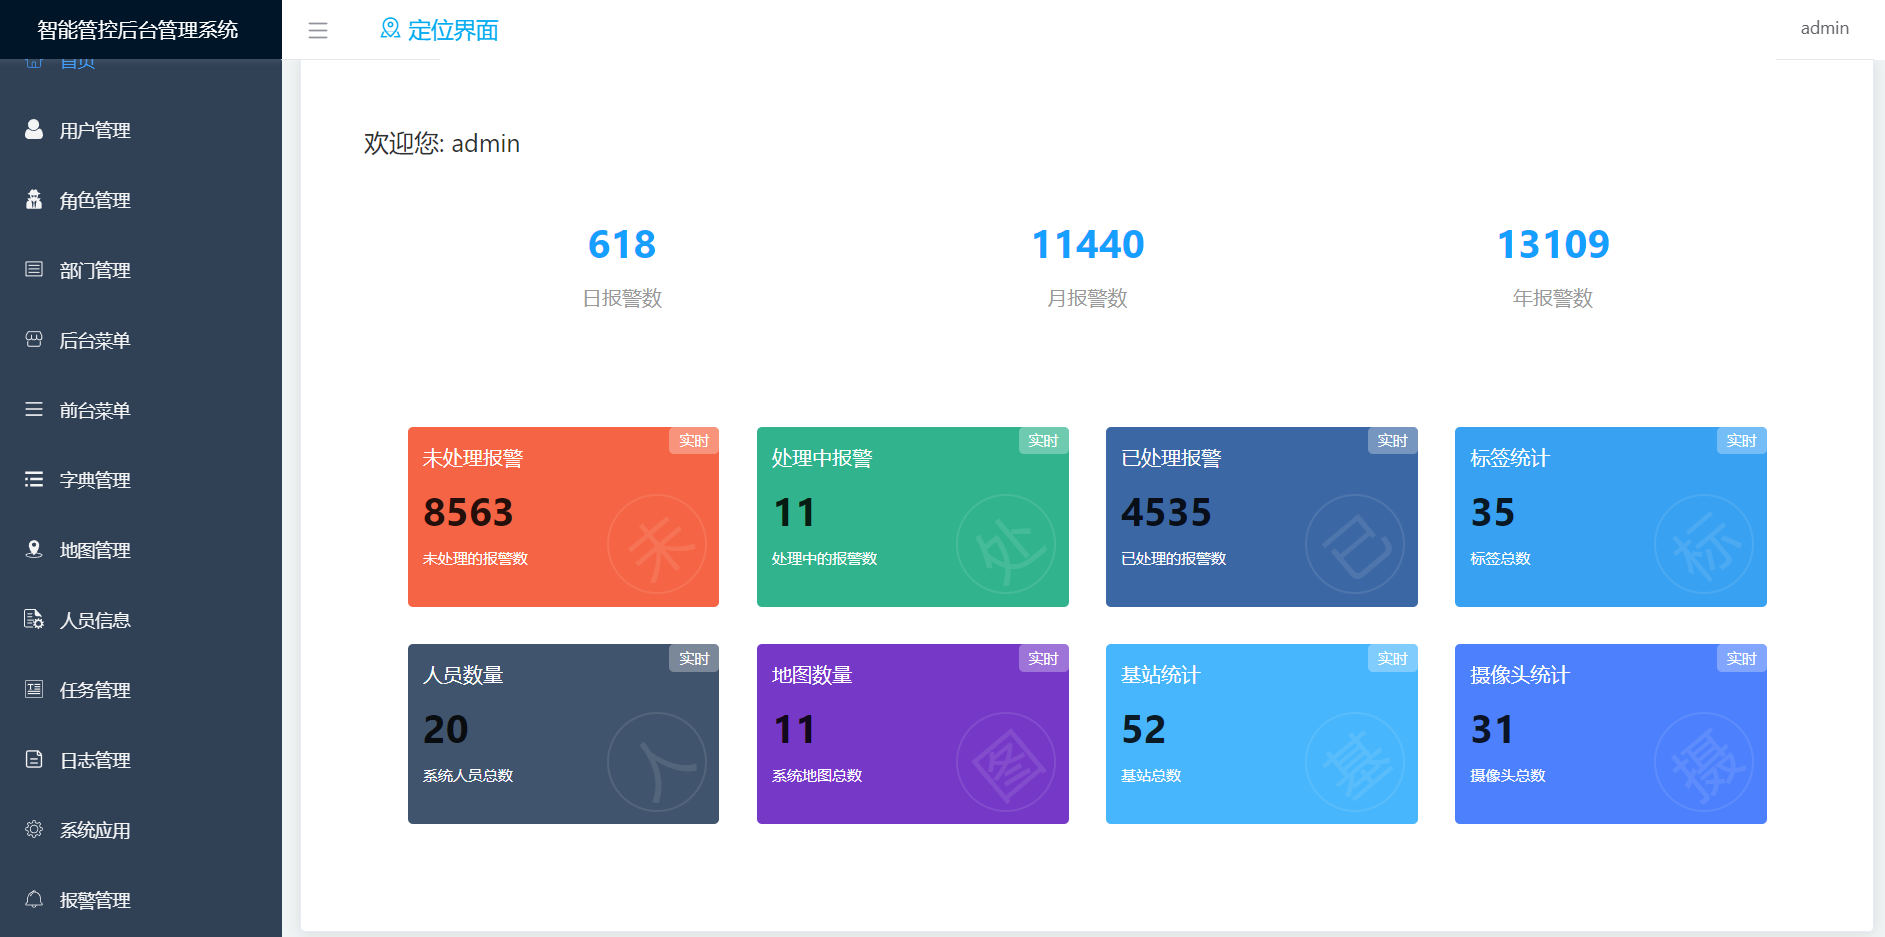Open 后台菜单 in the sidebar
This screenshot has height=937, width=1885.
(95, 341)
